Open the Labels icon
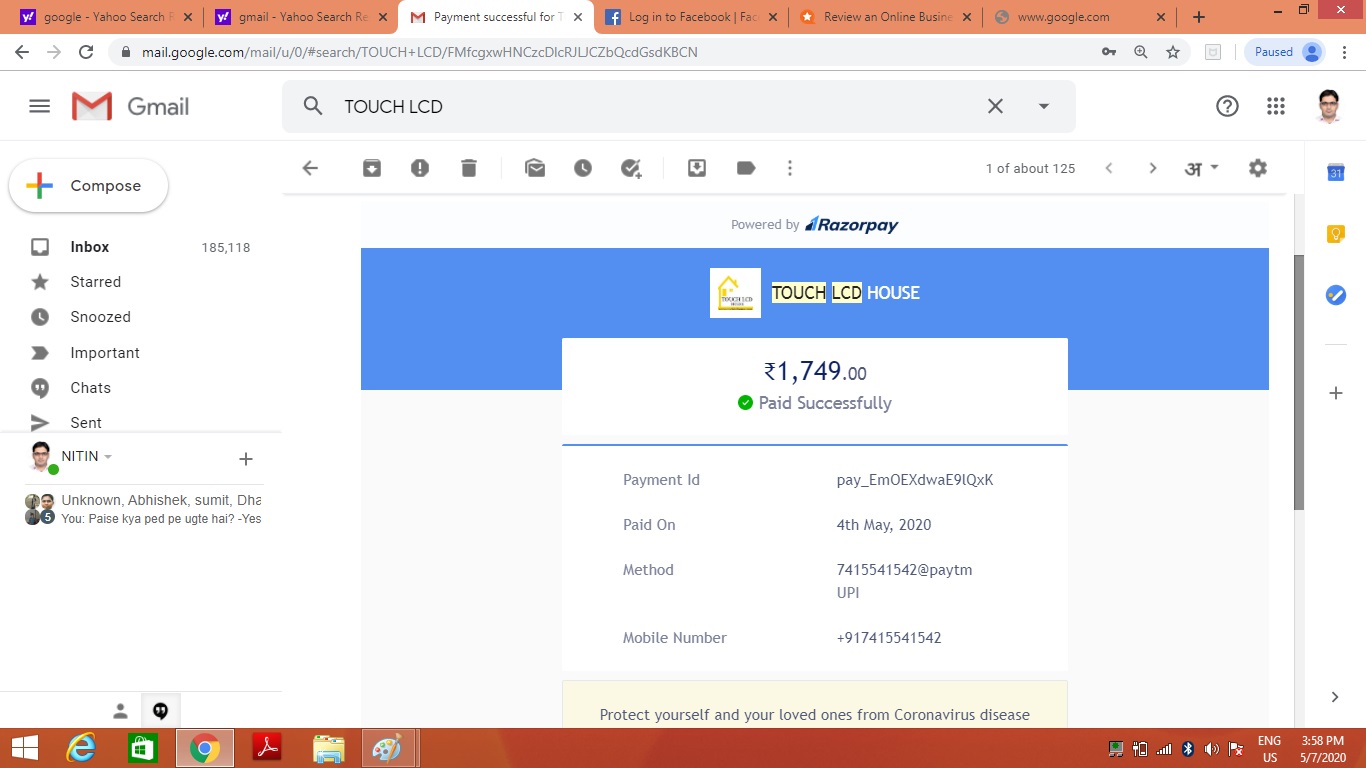The image size is (1366, 768). point(746,168)
